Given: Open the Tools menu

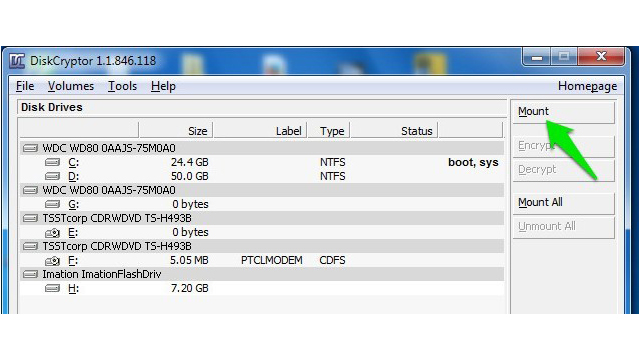Looking at the screenshot, I should pyautogui.click(x=122, y=86).
